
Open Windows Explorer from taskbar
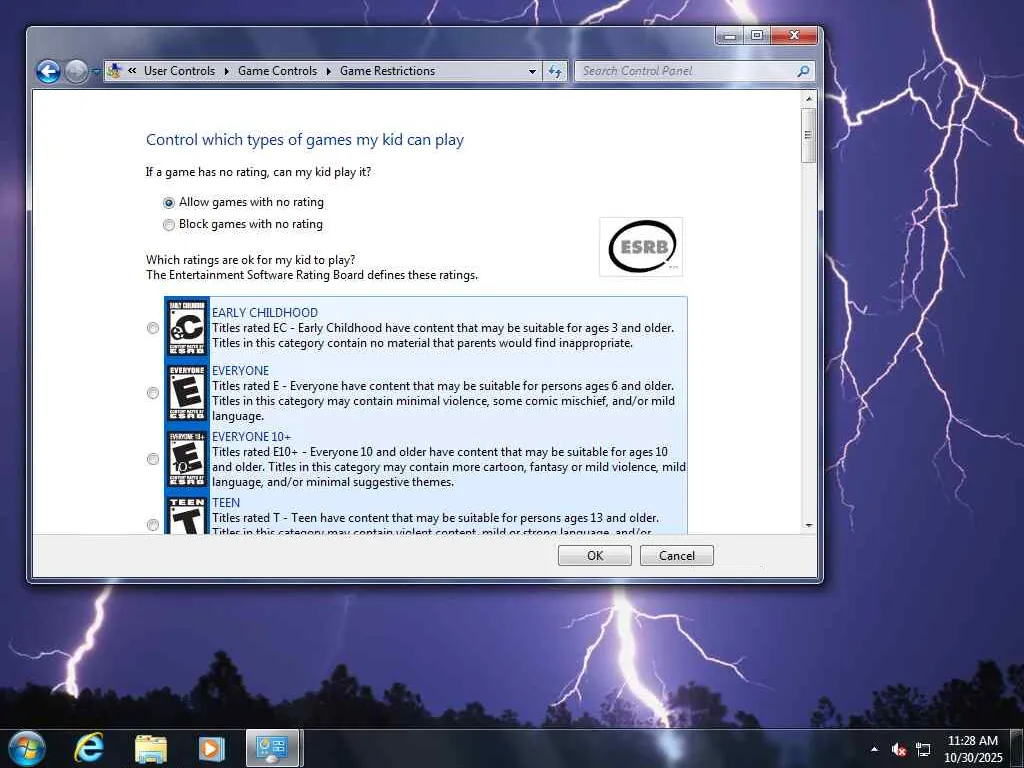coord(150,748)
